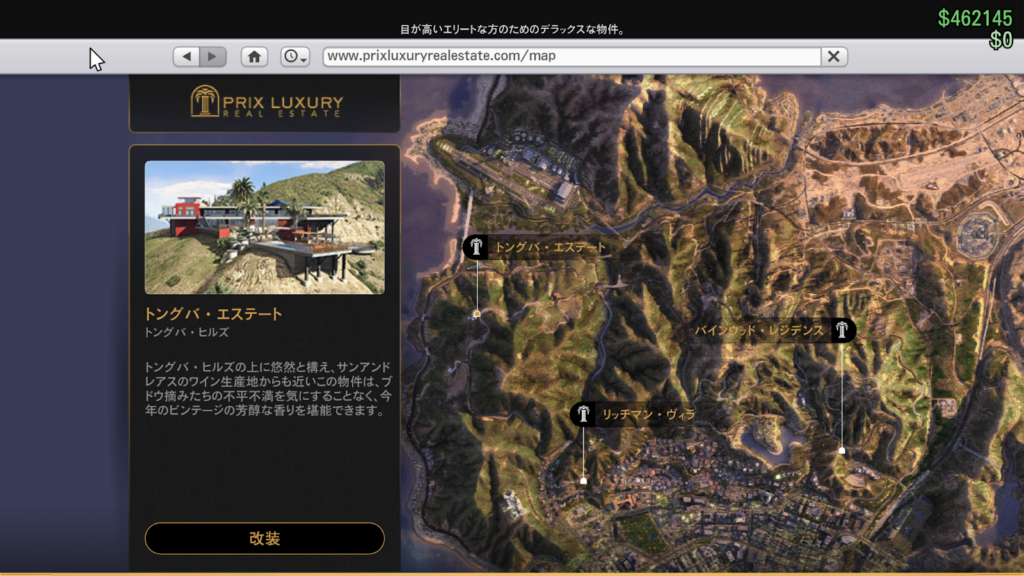
Task: Open the history clock dropdown
Action: pyautogui.click(x=295, y=57)
